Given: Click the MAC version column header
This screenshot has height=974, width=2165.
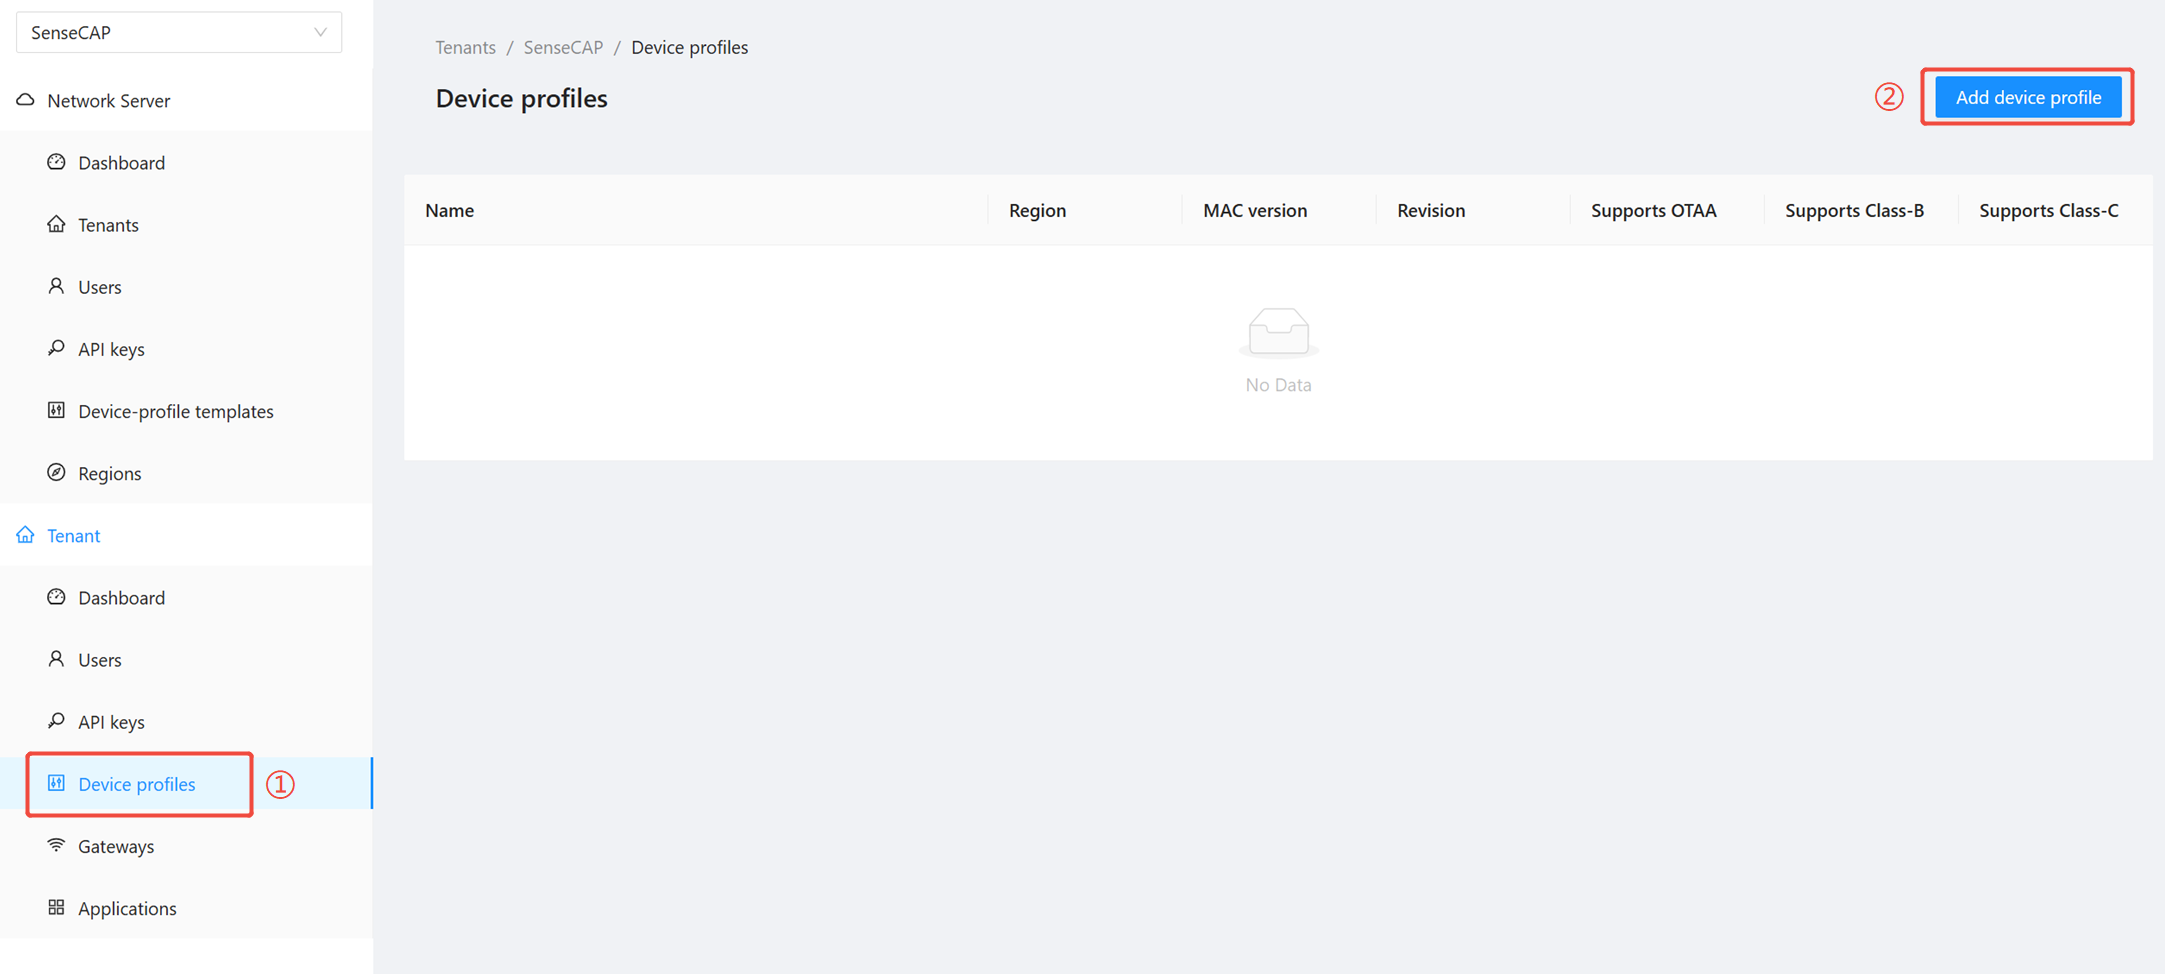Looking at the screenshot, I should [1254, 211].
